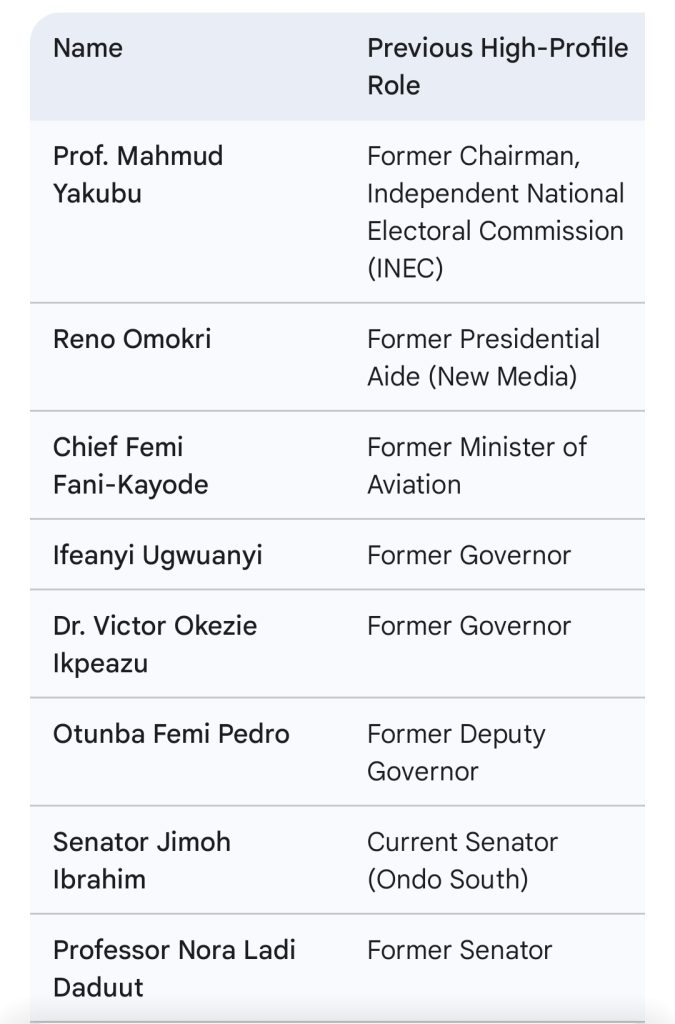
Task: Click the Former Presidential Aide text
Action: click(483, 339)
